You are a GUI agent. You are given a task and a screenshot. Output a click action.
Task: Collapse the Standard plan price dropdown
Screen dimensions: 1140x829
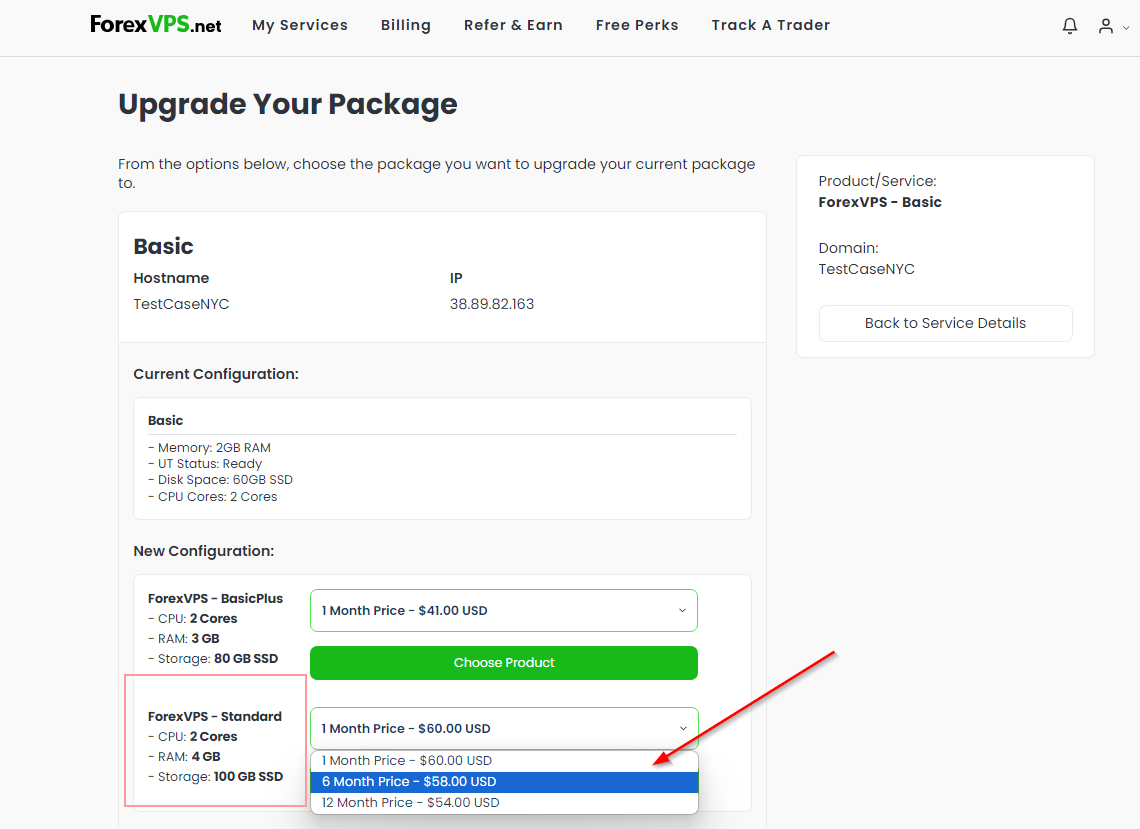504,728
